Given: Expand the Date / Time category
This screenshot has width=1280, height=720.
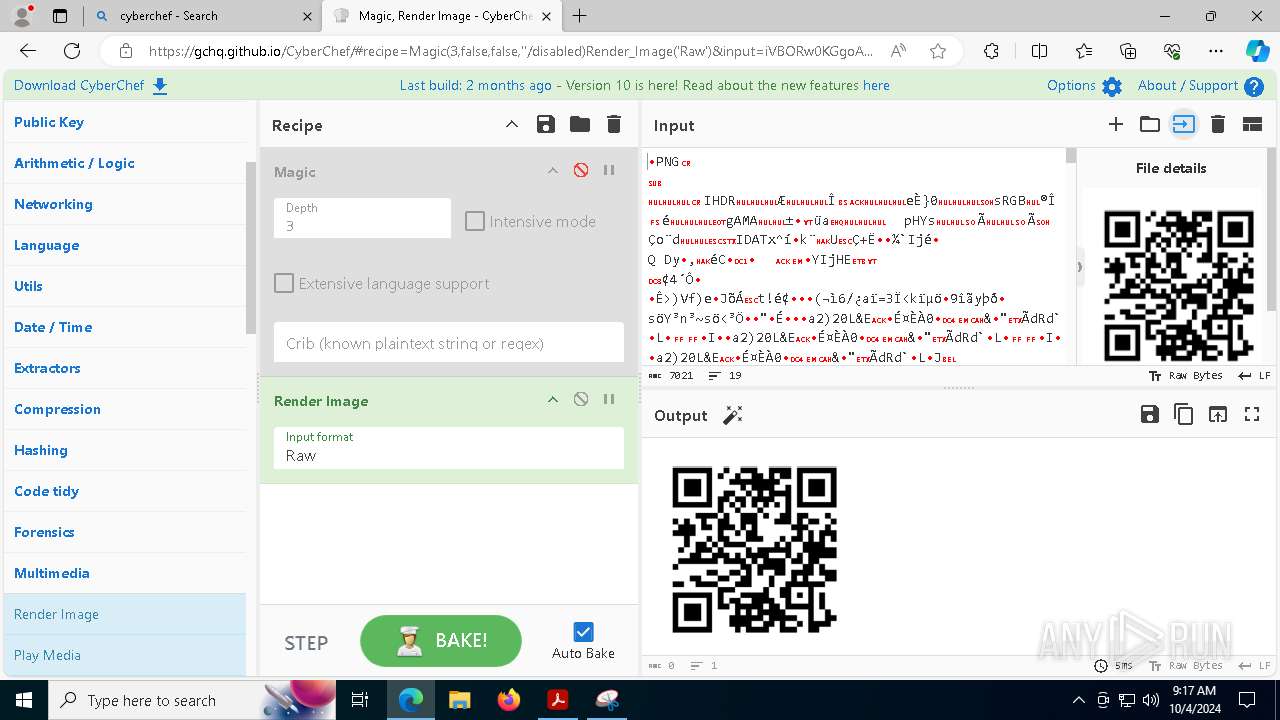Looking at the screenshot, I should (x=125, y=327).
